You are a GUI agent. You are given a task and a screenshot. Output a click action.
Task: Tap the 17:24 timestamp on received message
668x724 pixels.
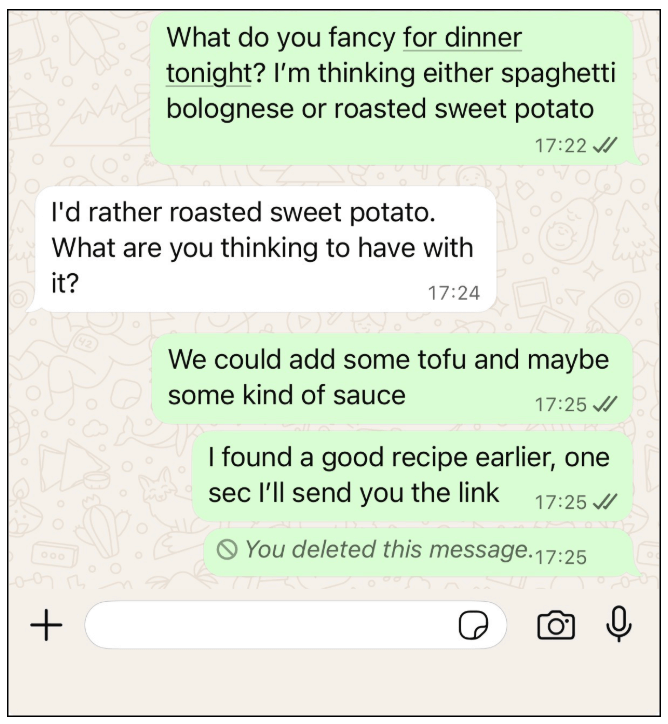454,293
